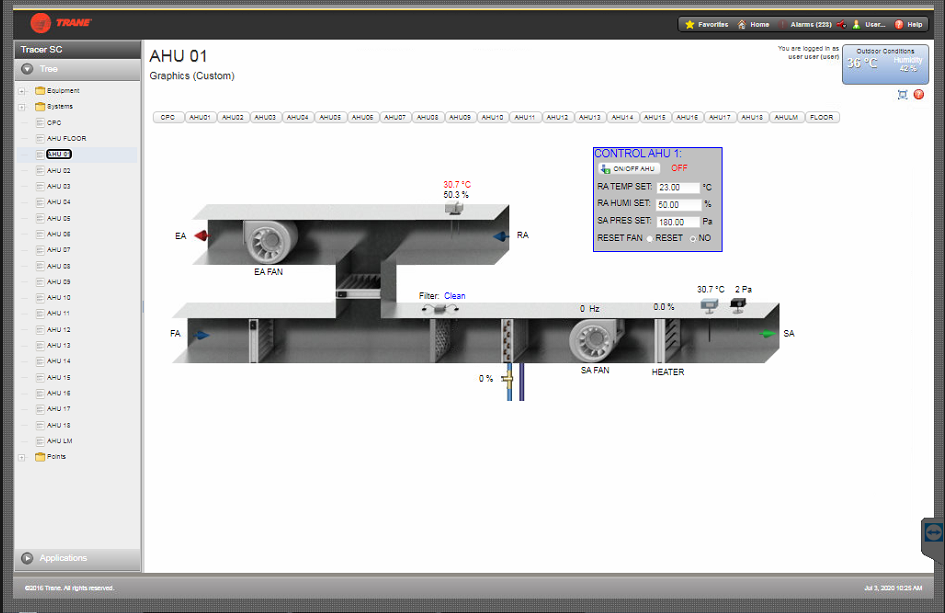Click the red EA exhaust arrow

coord(201,236)
